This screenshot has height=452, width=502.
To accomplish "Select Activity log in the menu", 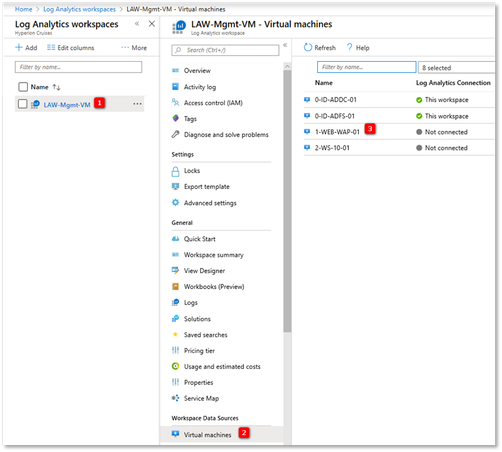I will [200, 87].
